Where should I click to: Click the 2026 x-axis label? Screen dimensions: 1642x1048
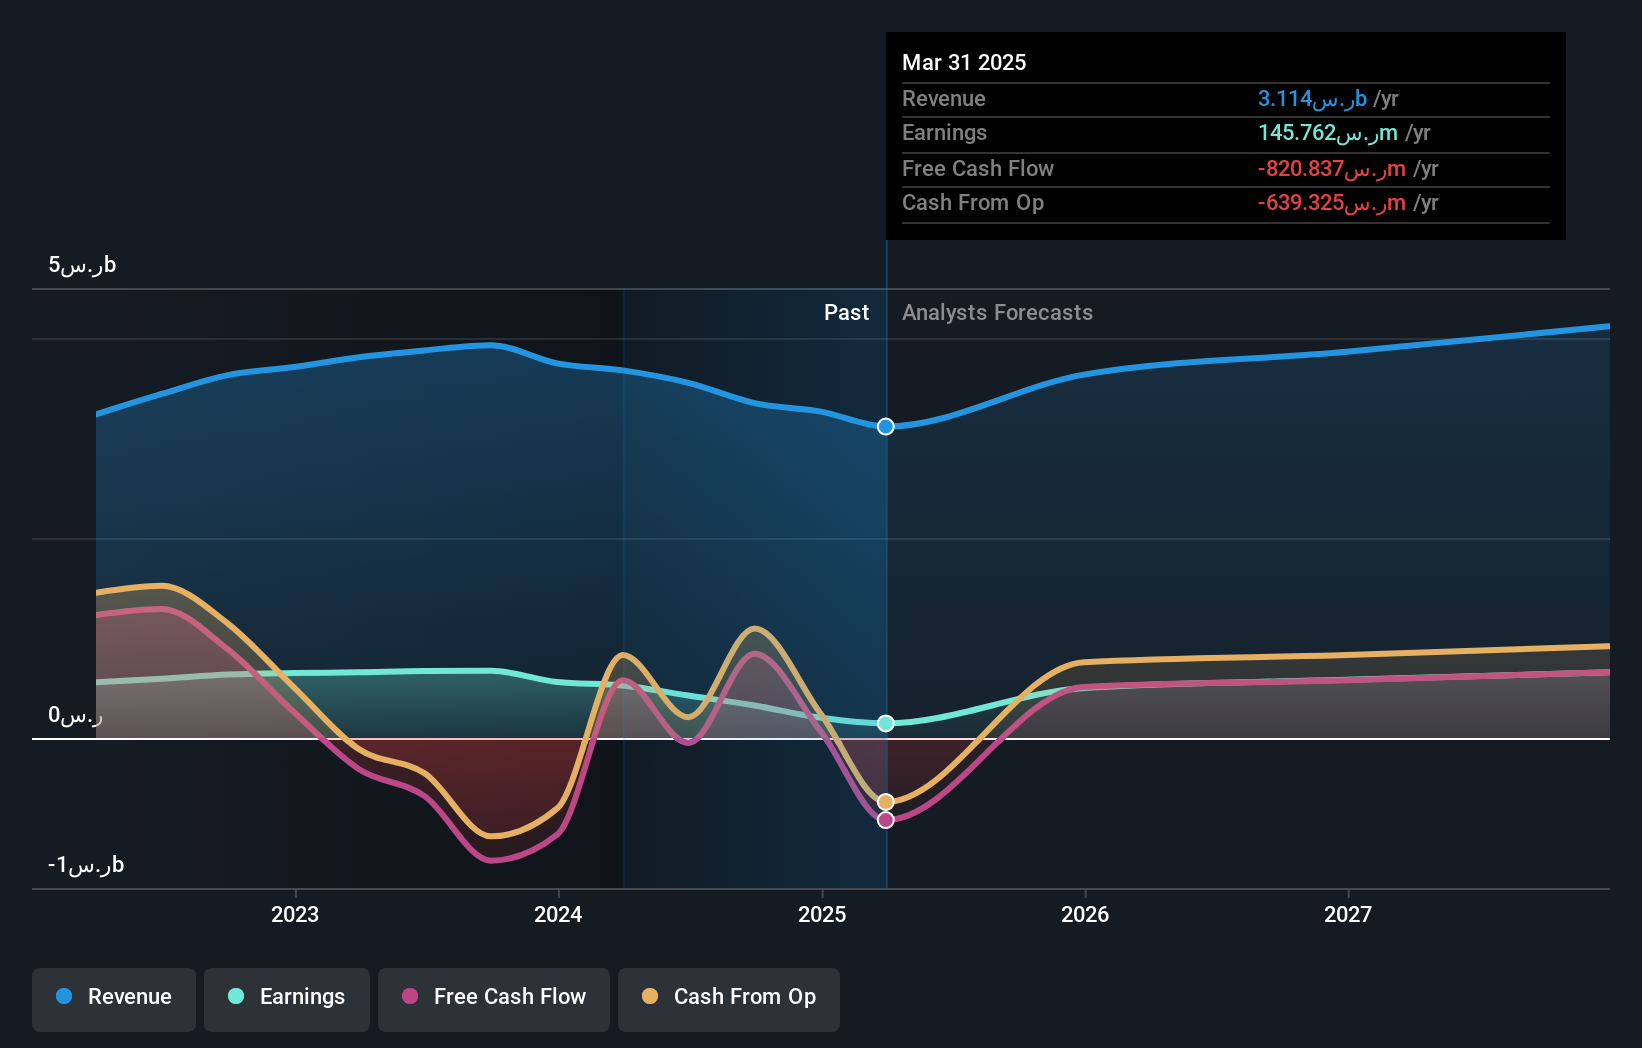(x=1085, y=914)
